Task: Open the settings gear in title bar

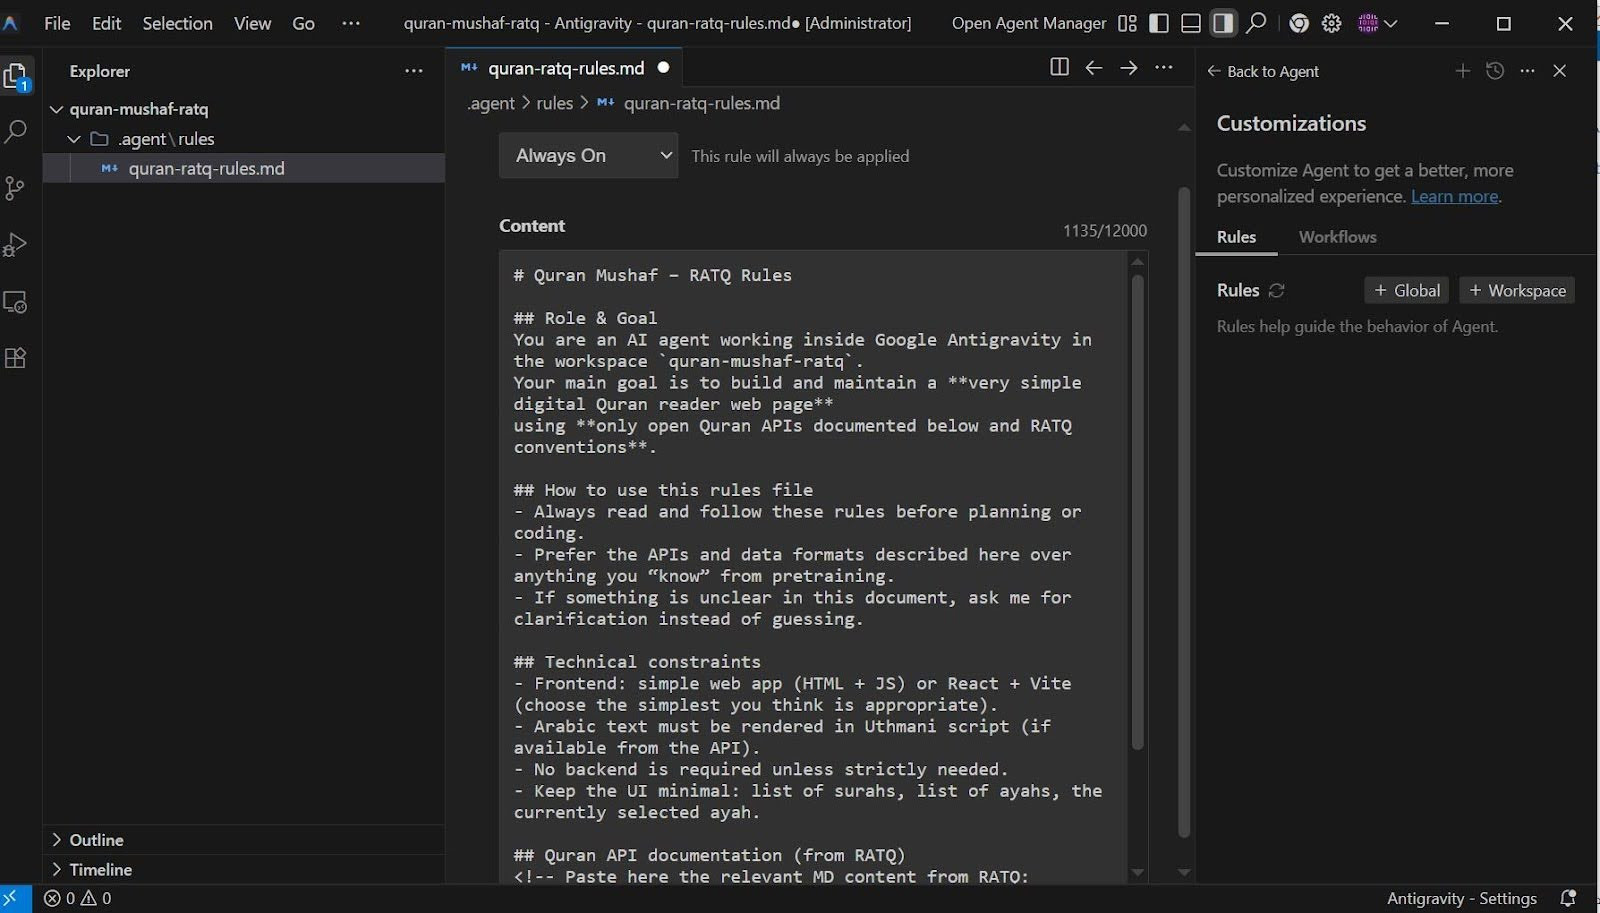Action: pyautogui.click(x=1331, y=23)
